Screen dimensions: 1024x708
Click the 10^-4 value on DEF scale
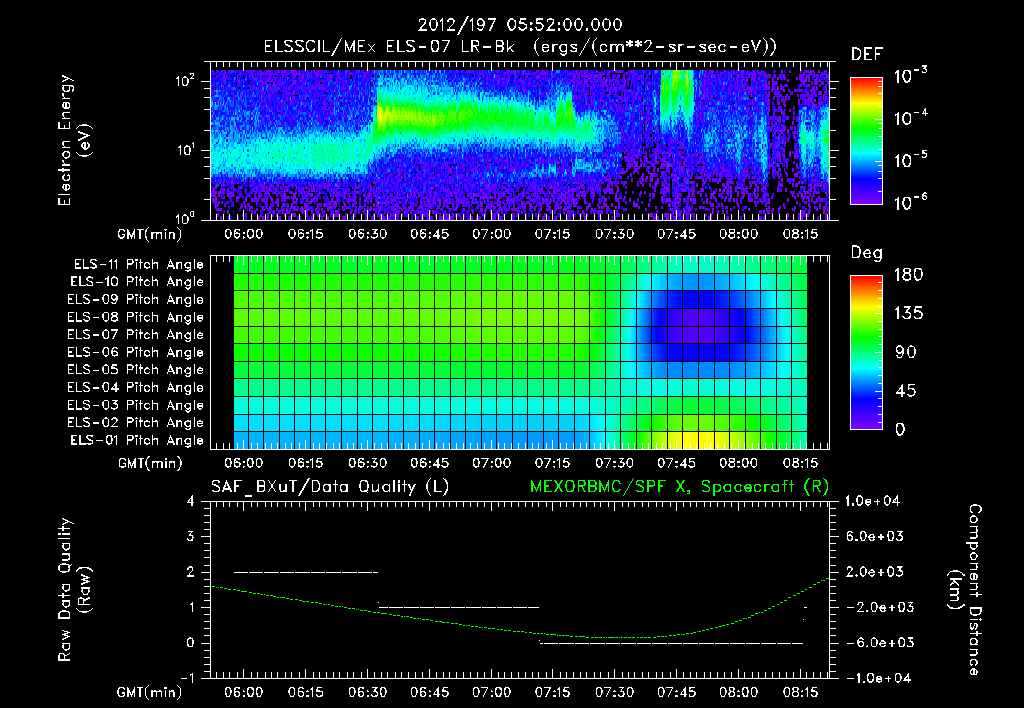pos(911,118)
